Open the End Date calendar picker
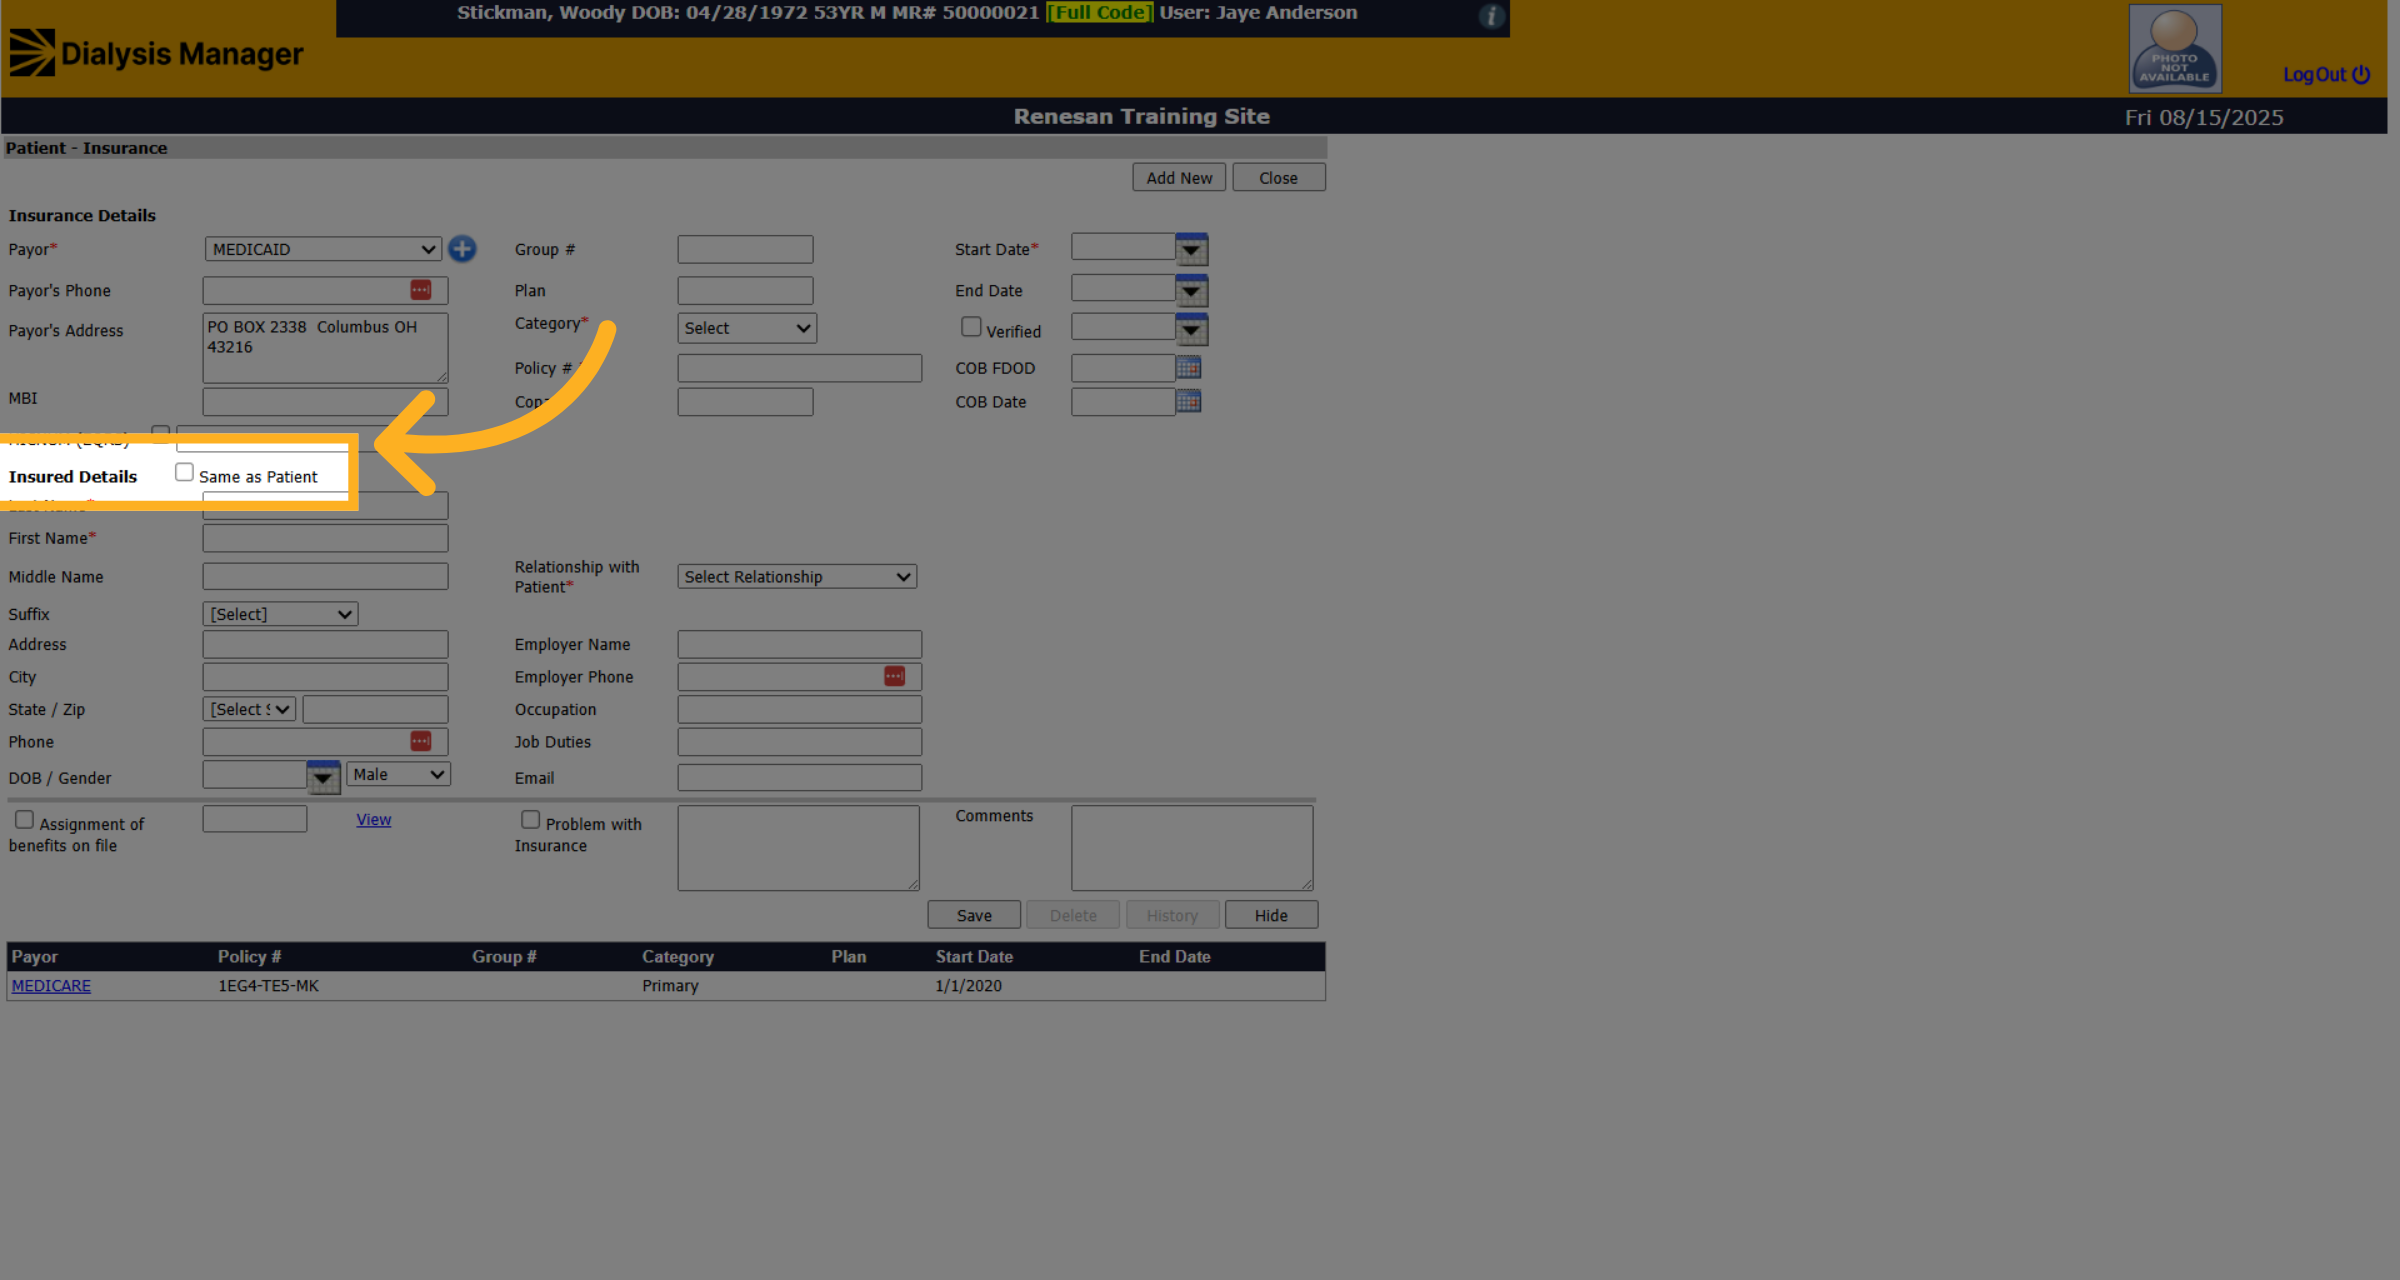The image size is (2400, 1280). tap(1191, 291)
